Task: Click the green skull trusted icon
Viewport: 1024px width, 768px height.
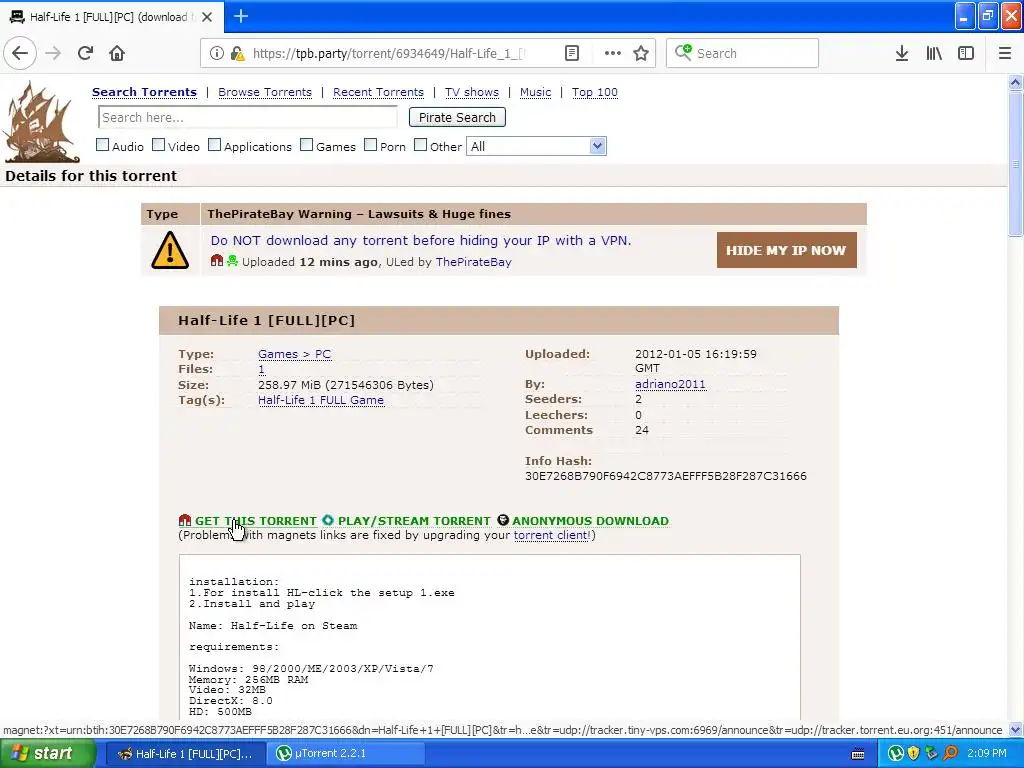Action: [232, 261]
